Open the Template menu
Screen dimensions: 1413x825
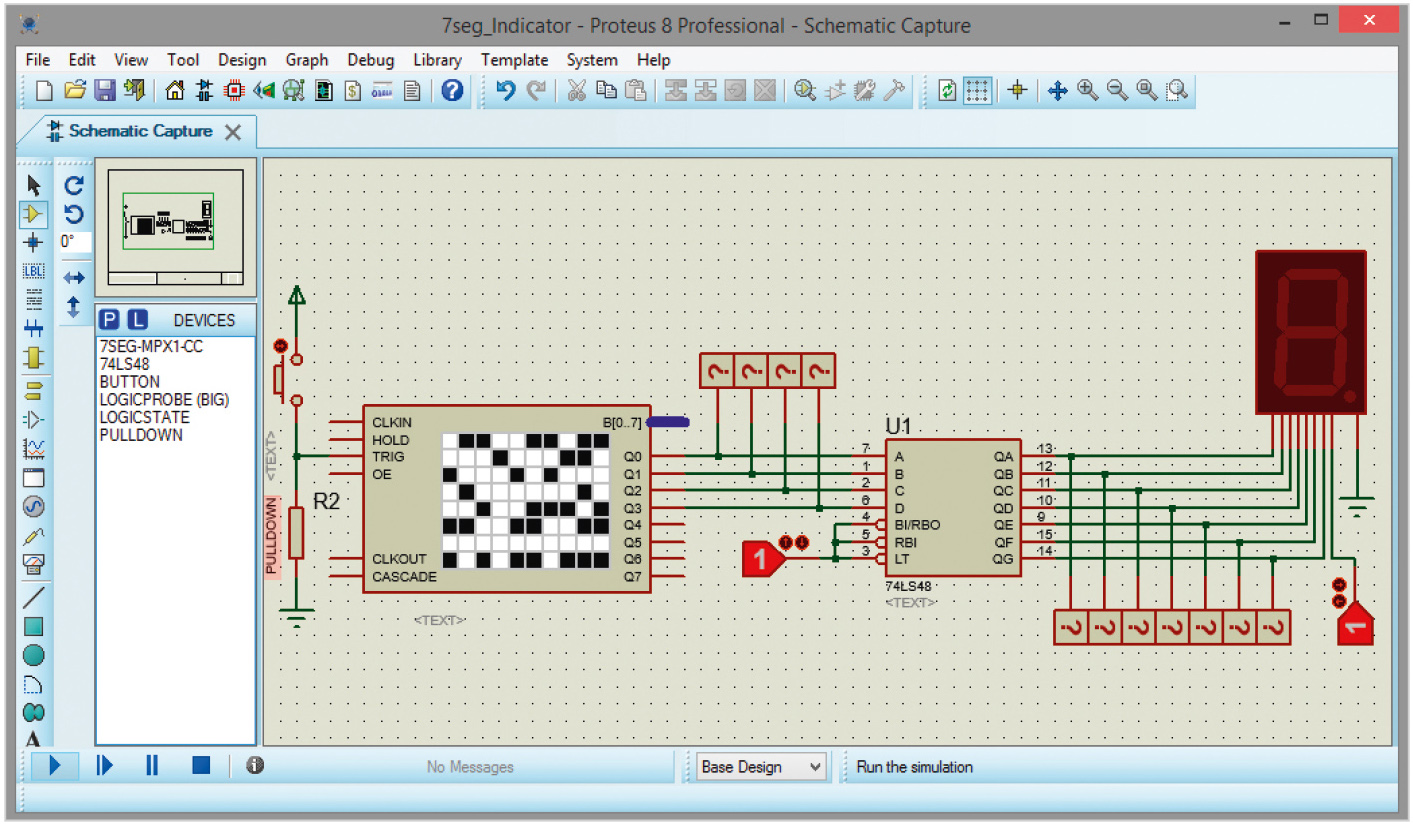click(514, 60)
